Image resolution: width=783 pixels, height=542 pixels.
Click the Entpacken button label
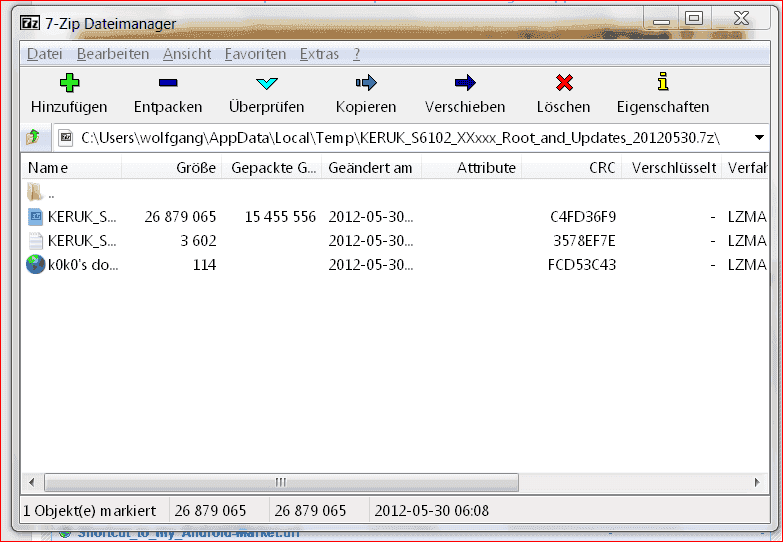coord(168,107)
